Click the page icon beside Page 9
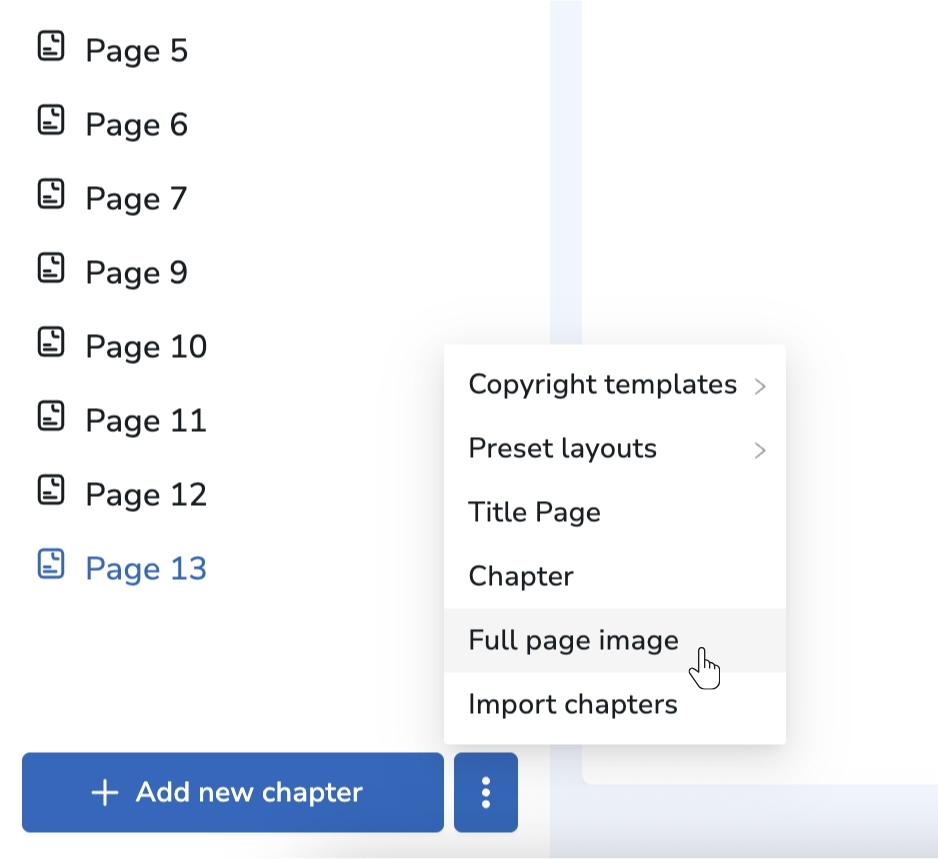 pyautogui.click(x=51, y=269)
